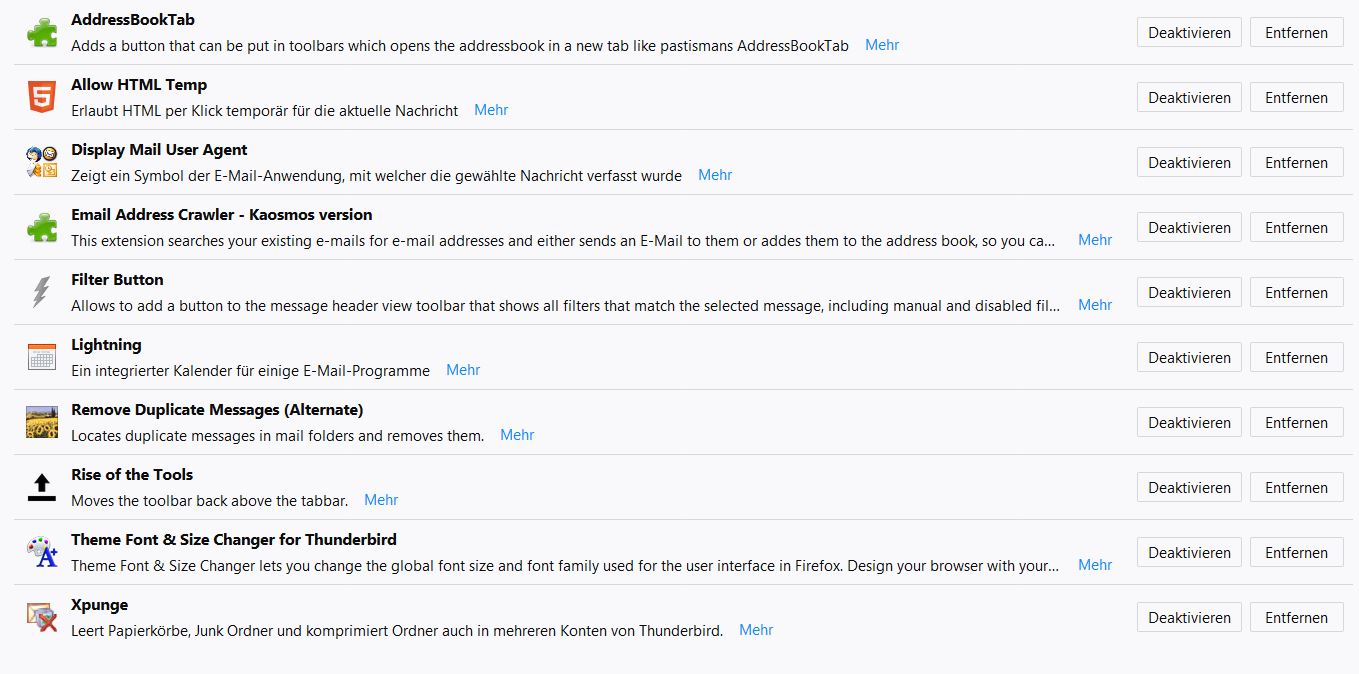Disable the Lightning calendar add-on
This screenshot has width=1359, height=674.
[x=1189, y=358]
